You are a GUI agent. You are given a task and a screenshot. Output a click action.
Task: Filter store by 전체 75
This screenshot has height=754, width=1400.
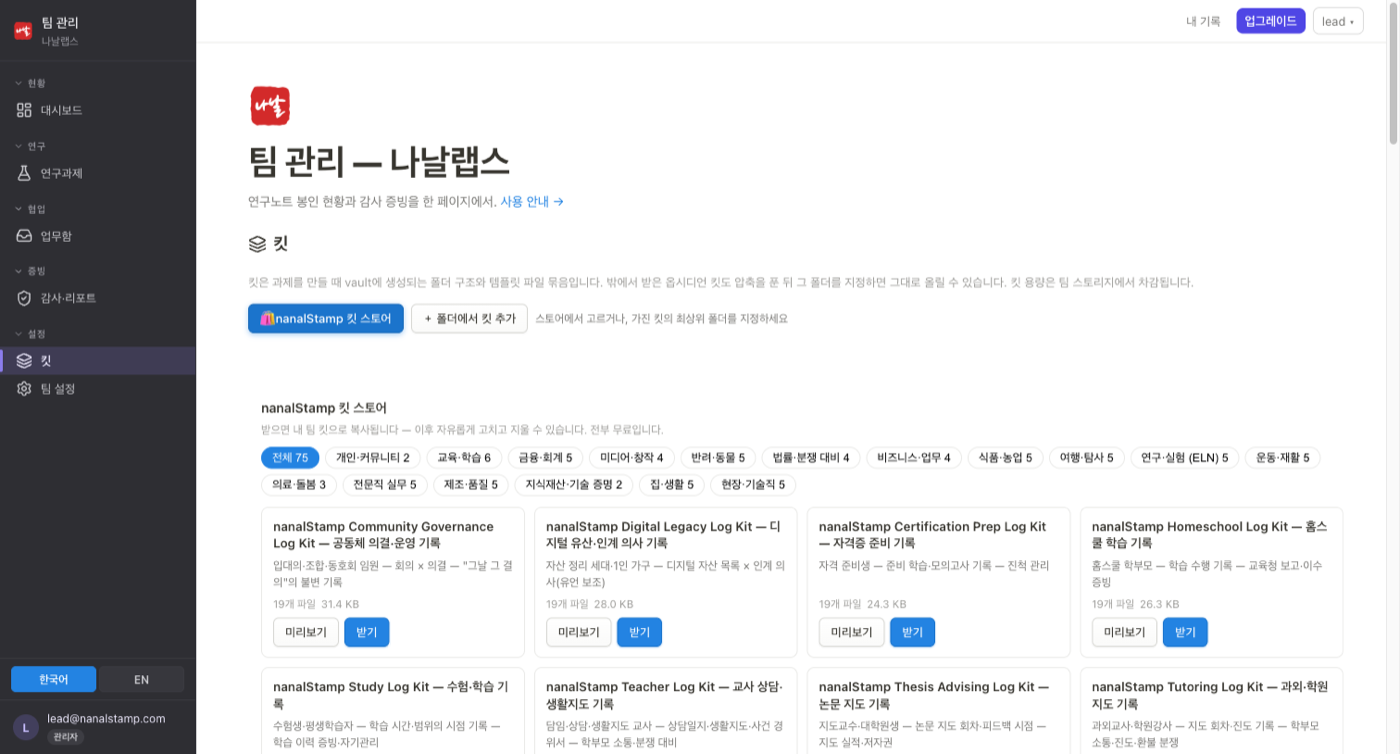290,457
